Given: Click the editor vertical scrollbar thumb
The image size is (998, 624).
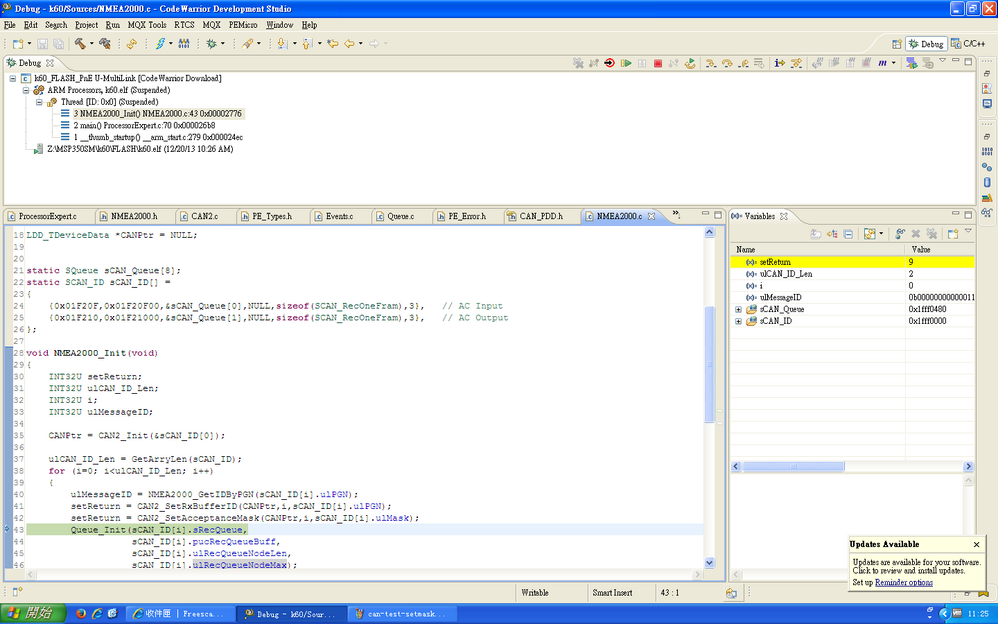Looking at the screenshot, I should click(x=709, y=364).
